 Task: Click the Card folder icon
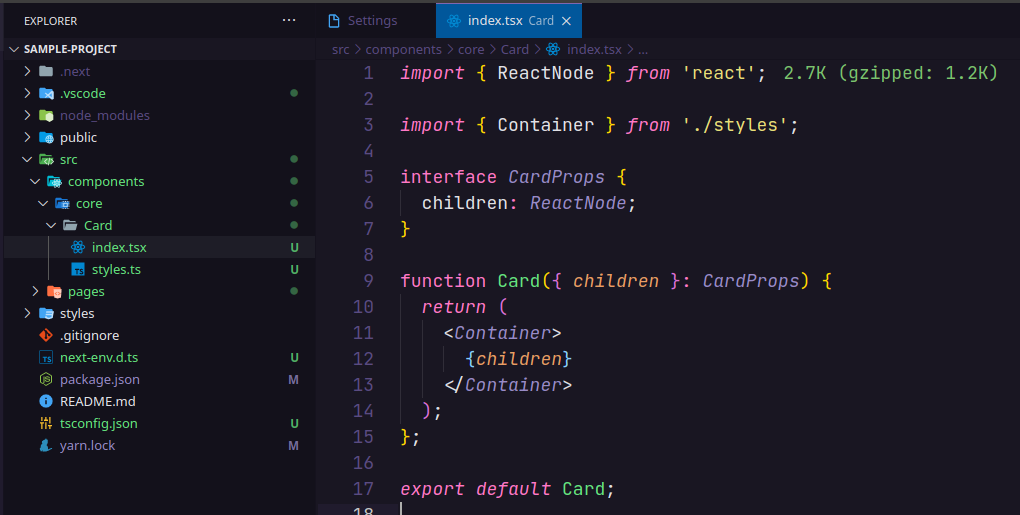70,226
